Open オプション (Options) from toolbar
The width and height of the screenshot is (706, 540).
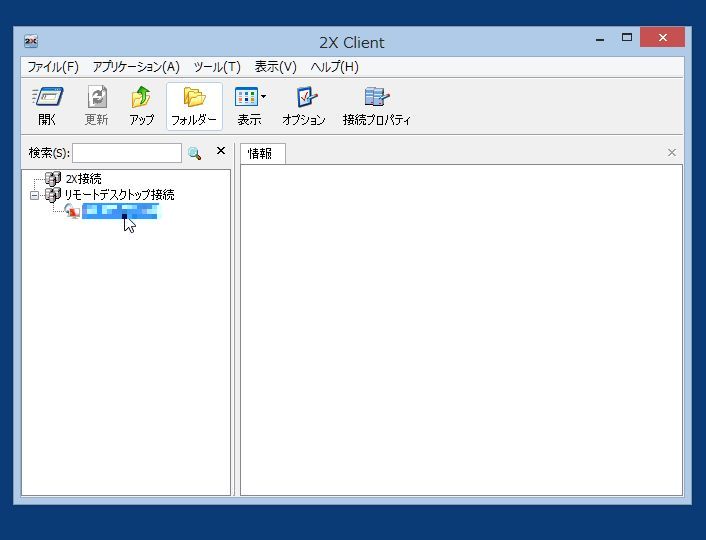pos(304,106)
